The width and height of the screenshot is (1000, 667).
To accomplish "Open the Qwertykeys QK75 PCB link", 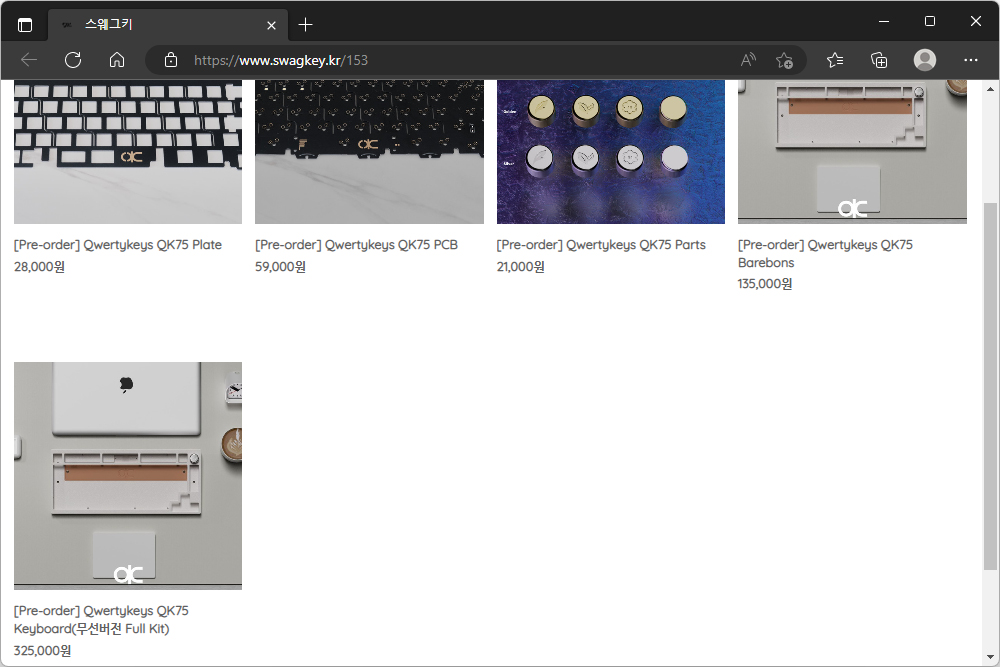I will [357, 245].
